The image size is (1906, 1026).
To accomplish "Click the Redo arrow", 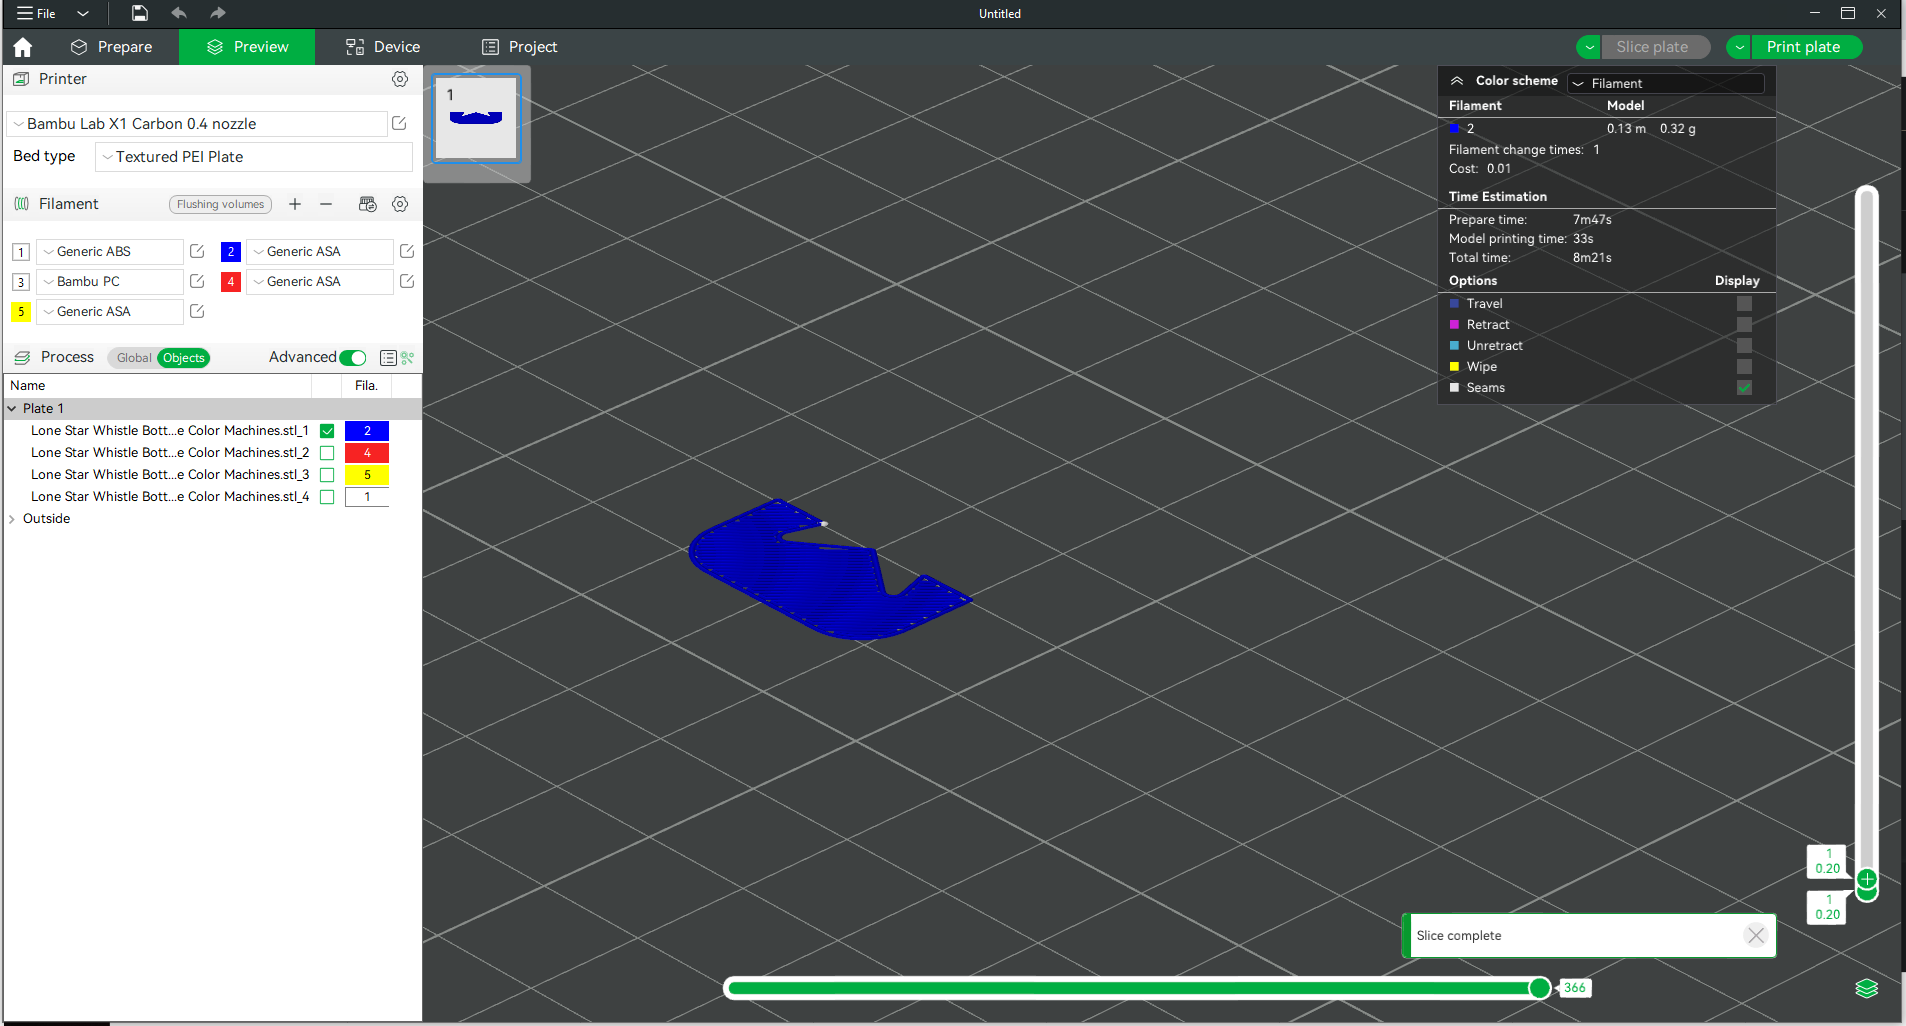I will tap(217, 13).
